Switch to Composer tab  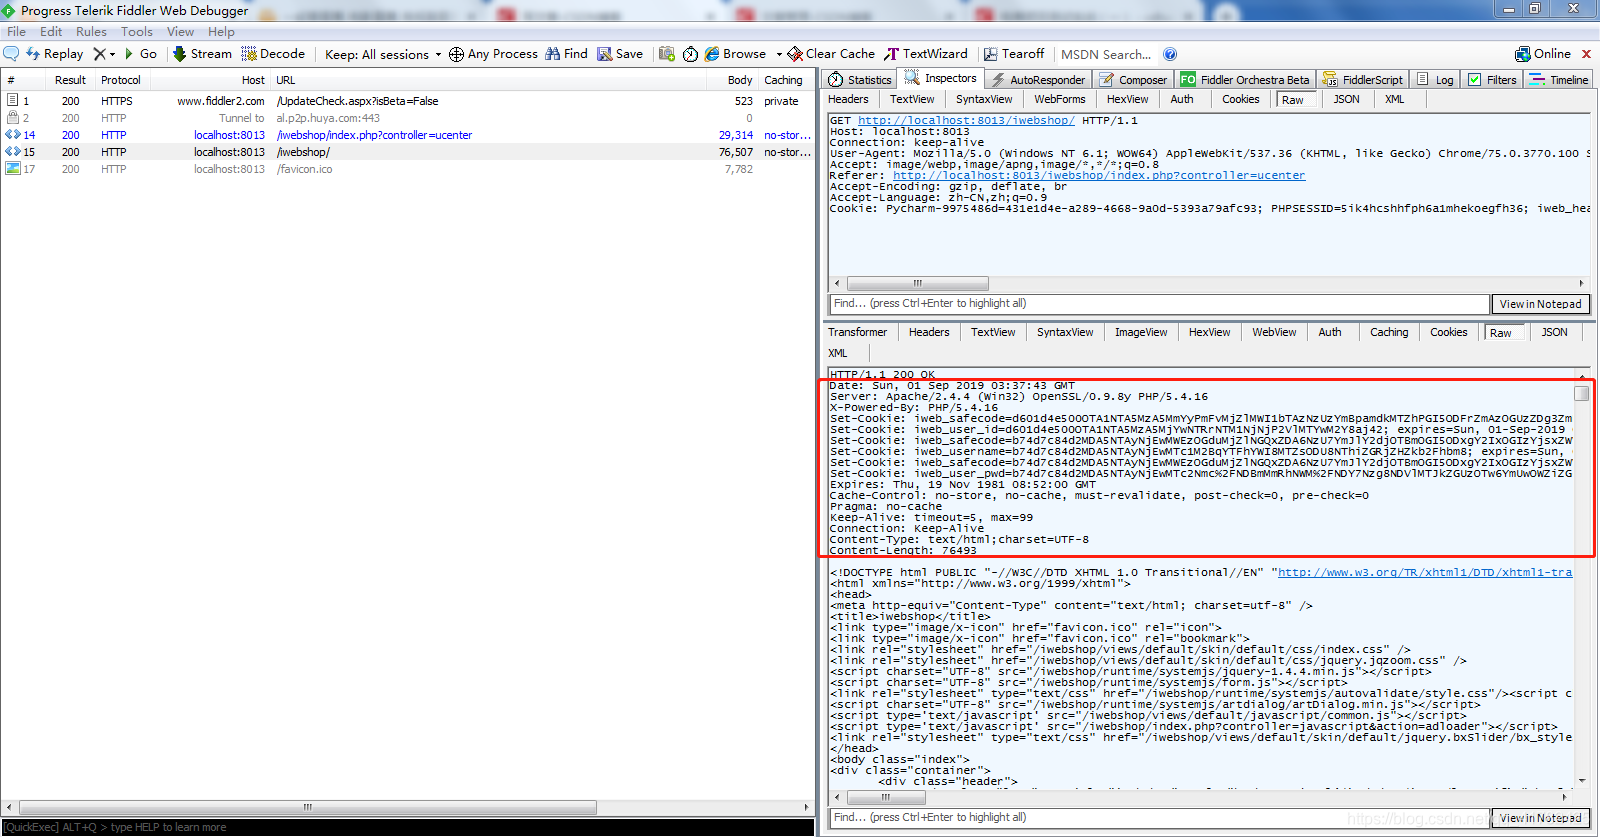point(1133,79)
